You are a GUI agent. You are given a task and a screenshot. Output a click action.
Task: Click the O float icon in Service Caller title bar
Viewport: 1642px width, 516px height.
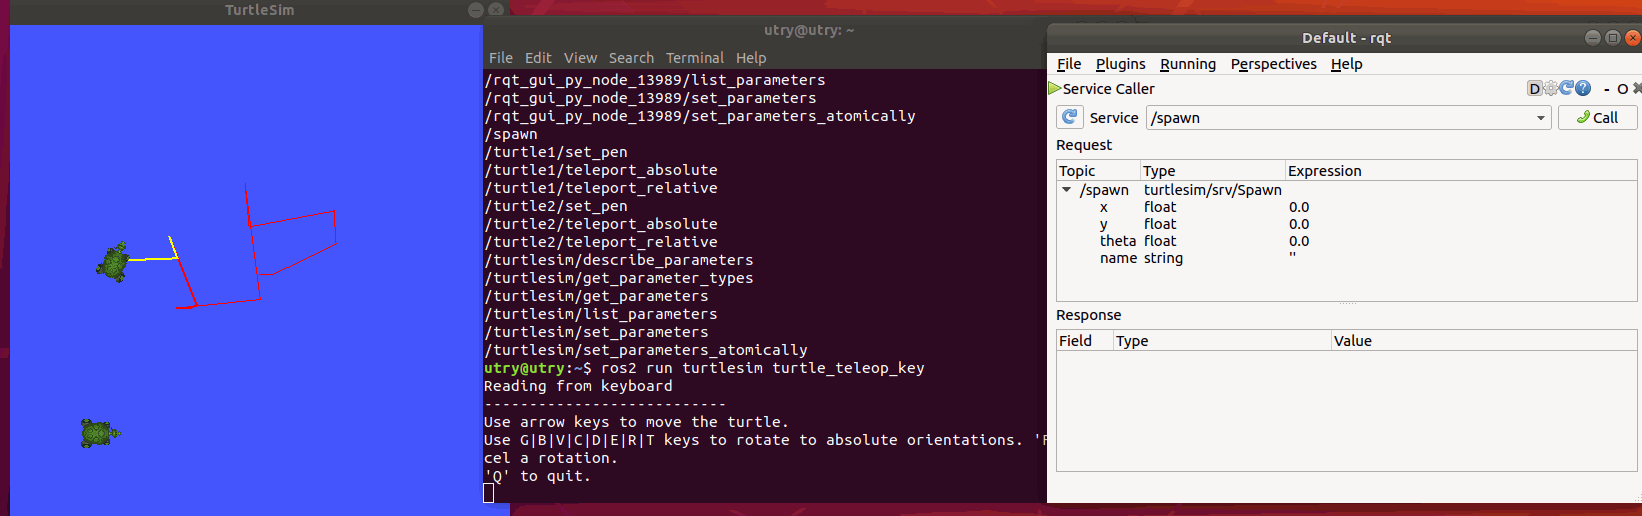click(1622, 89)
